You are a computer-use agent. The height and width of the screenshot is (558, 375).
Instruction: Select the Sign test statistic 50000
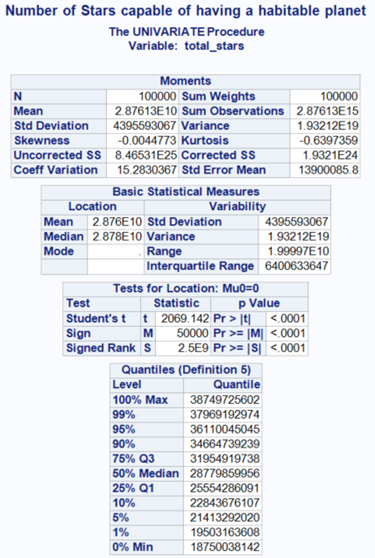click(183, 333)
